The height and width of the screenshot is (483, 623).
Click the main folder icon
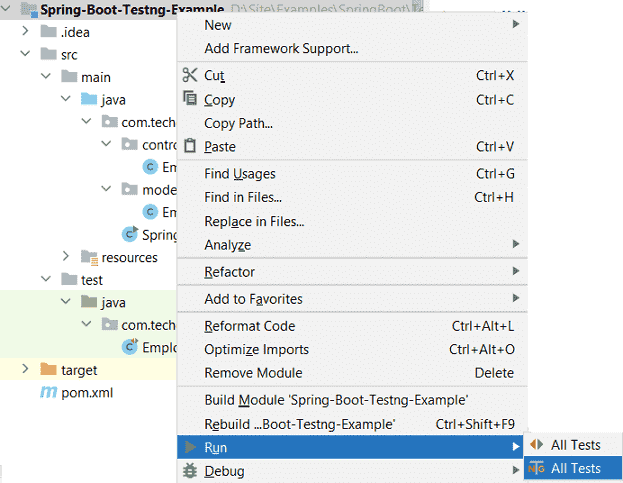pyautogui.click(x=69, y=75)
